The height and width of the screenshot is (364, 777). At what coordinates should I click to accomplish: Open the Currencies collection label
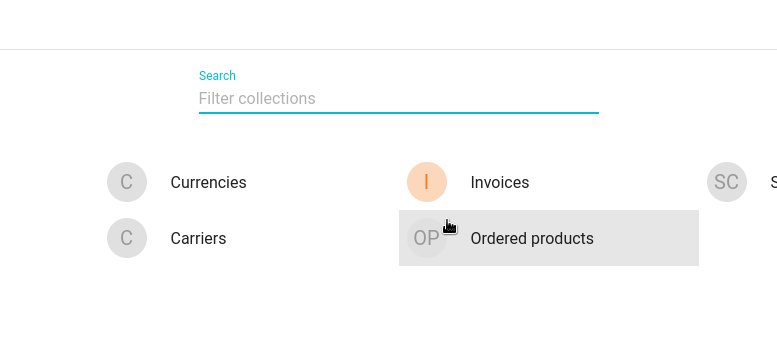[208, 183]
